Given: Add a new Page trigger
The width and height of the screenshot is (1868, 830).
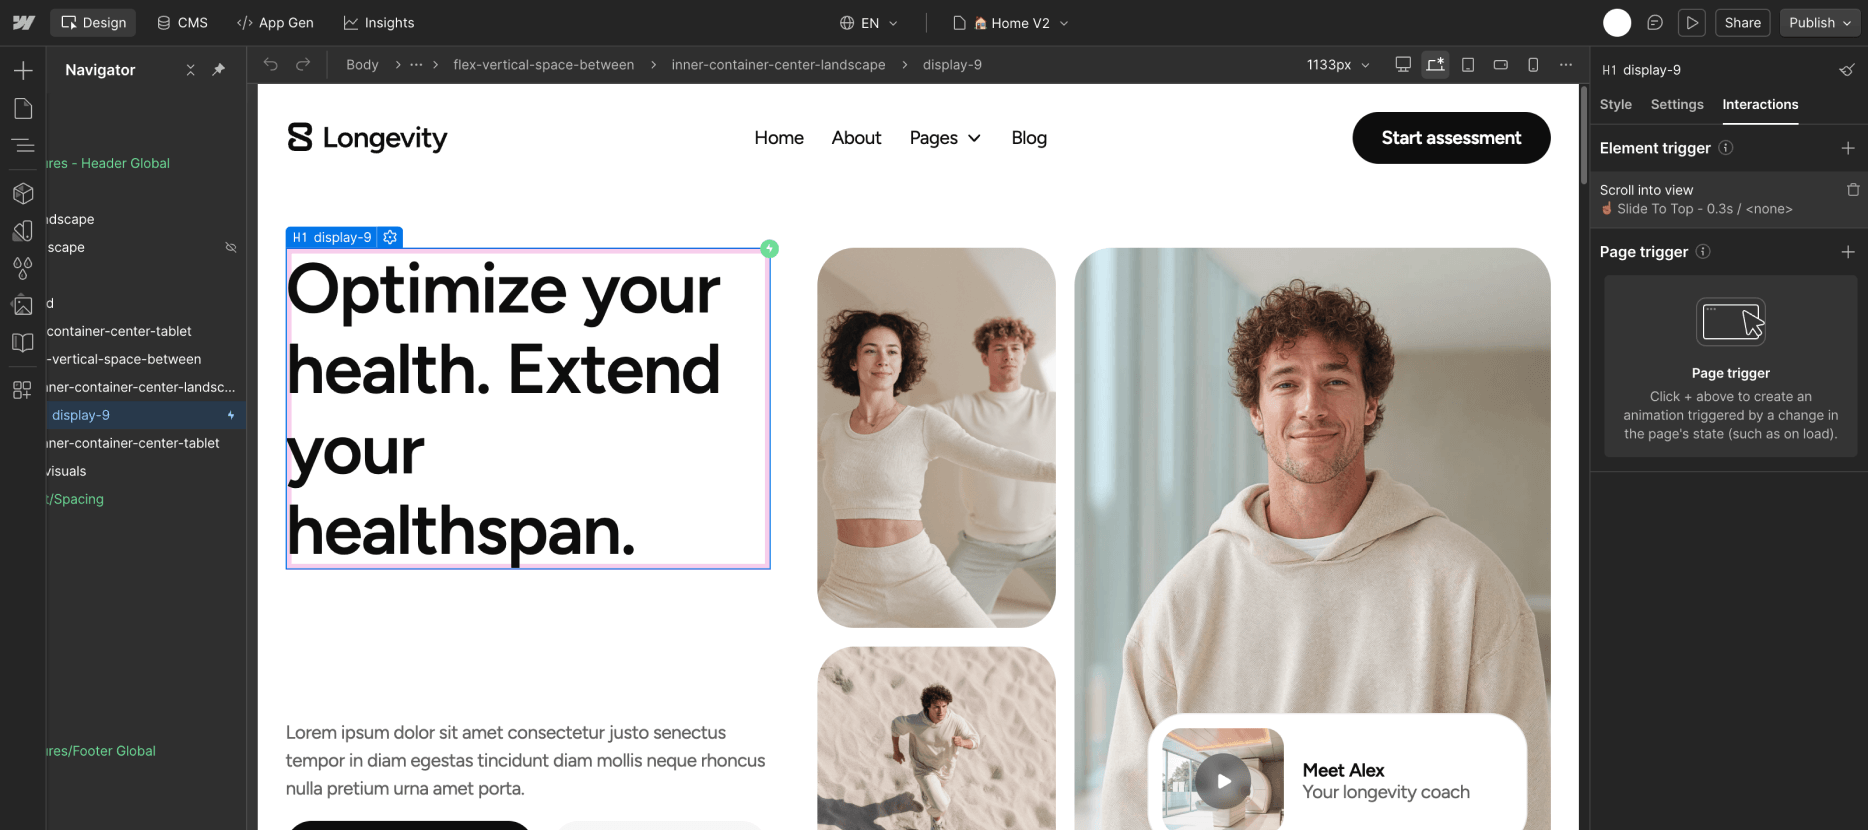Looking at the screenshot, I should click(x=1848, y=252).
